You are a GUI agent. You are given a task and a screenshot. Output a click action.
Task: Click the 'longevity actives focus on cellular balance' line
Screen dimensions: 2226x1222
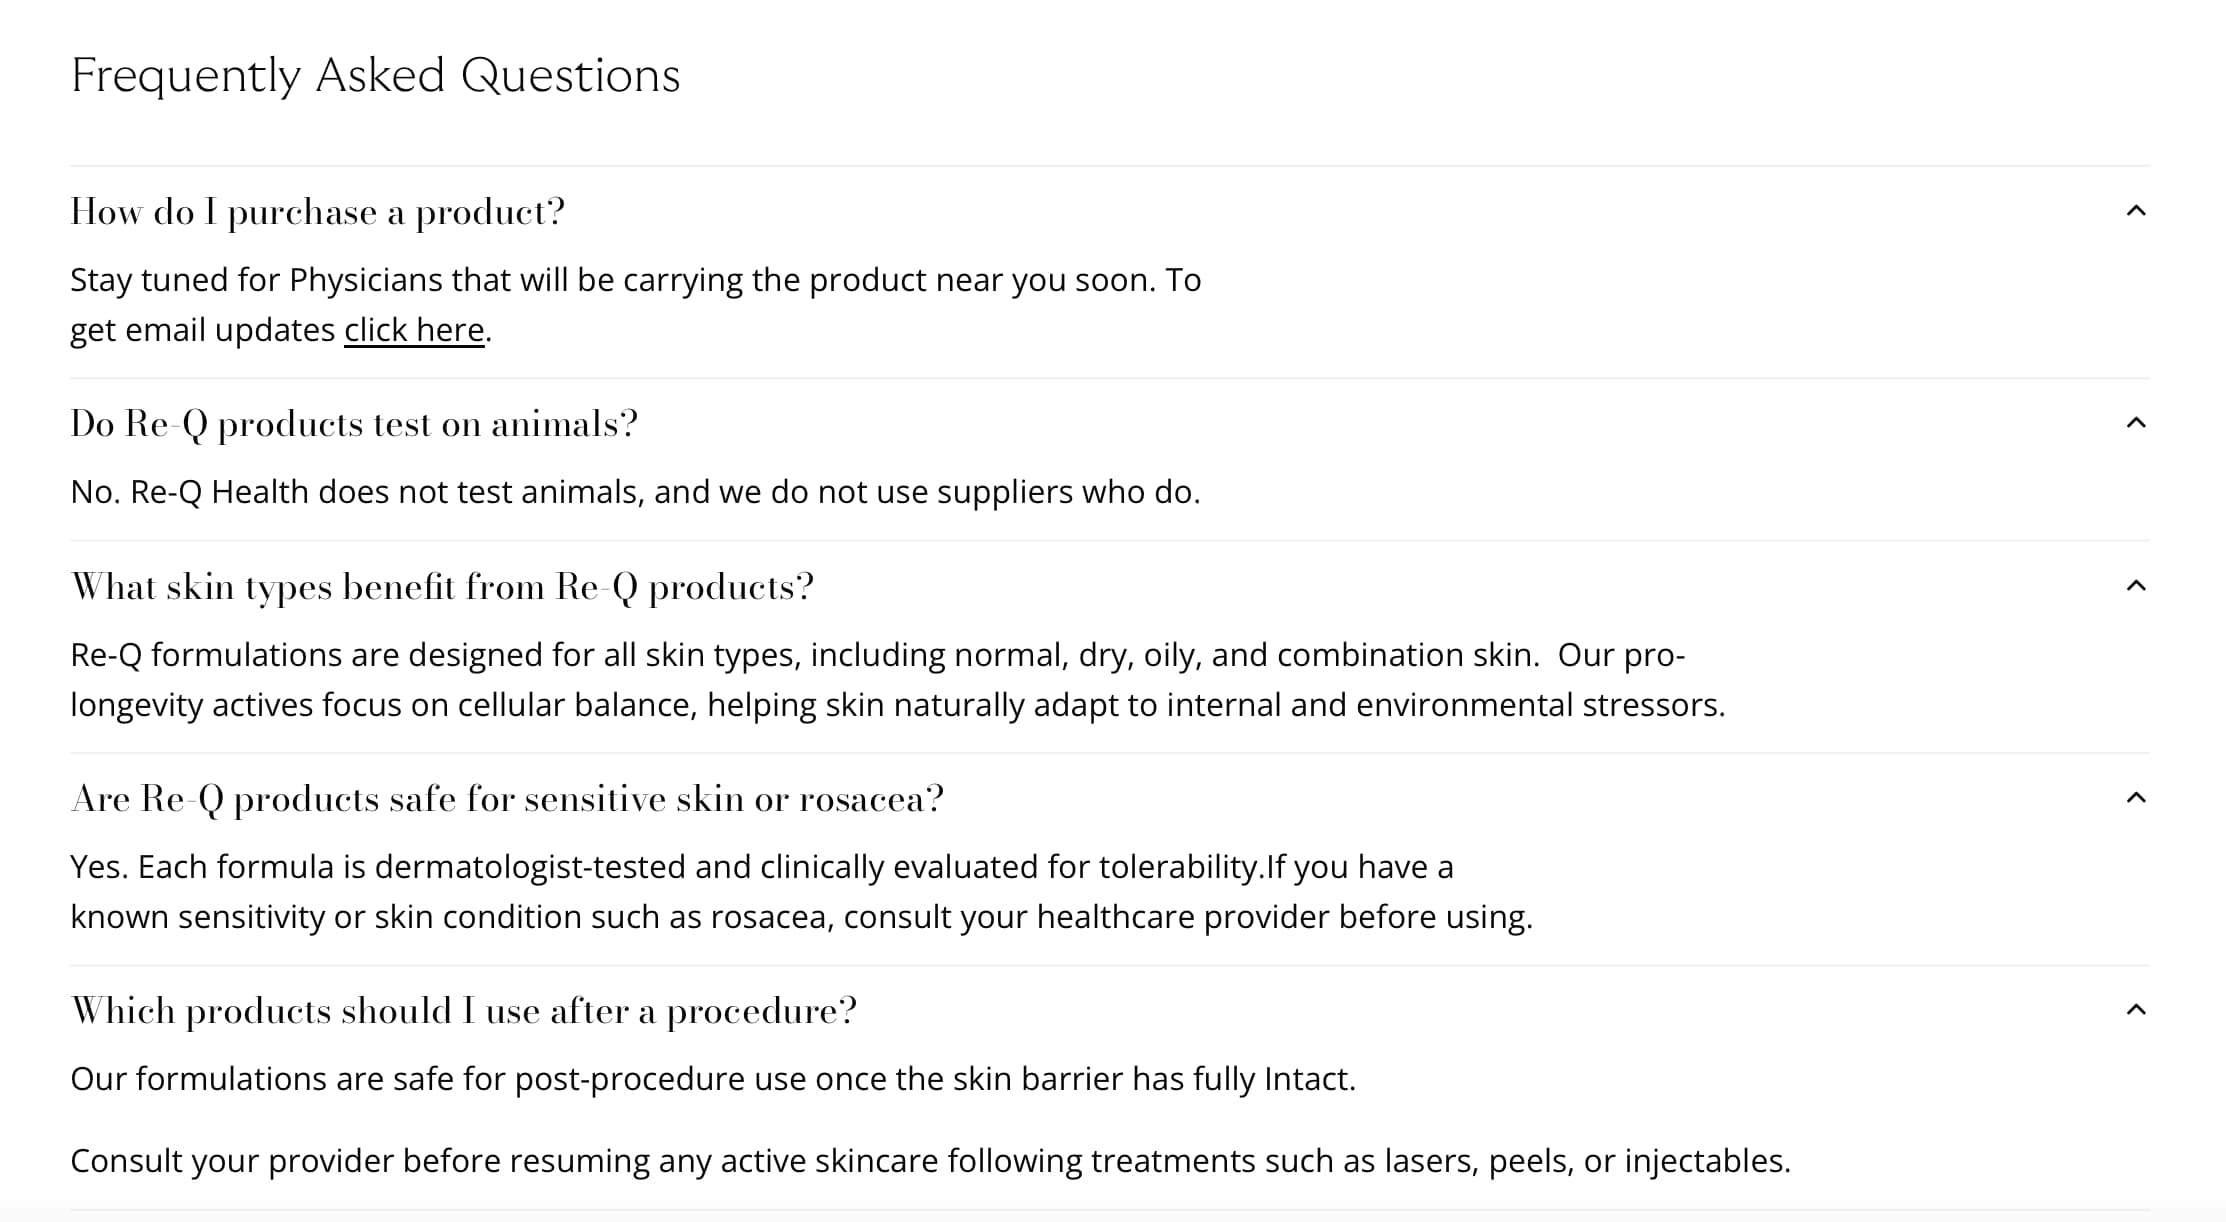(897, 705)
